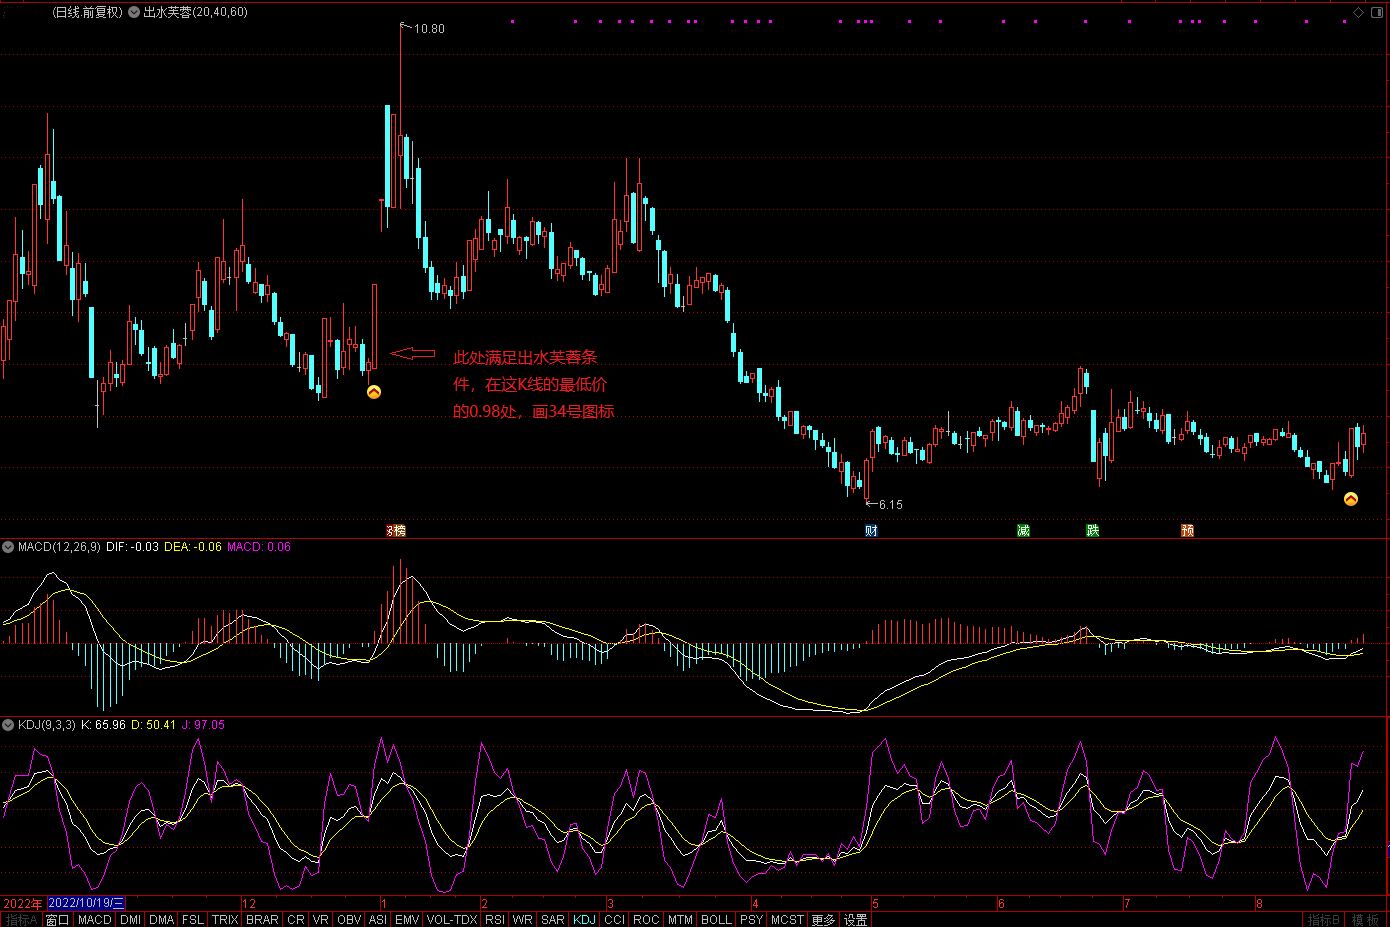Click the 模板 template button

(1365, 919)
